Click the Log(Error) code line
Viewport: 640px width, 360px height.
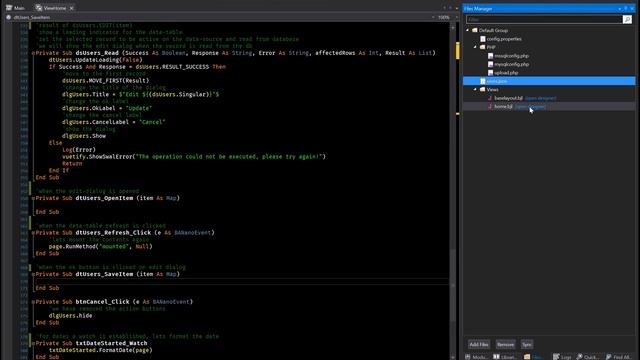(79, 150)
